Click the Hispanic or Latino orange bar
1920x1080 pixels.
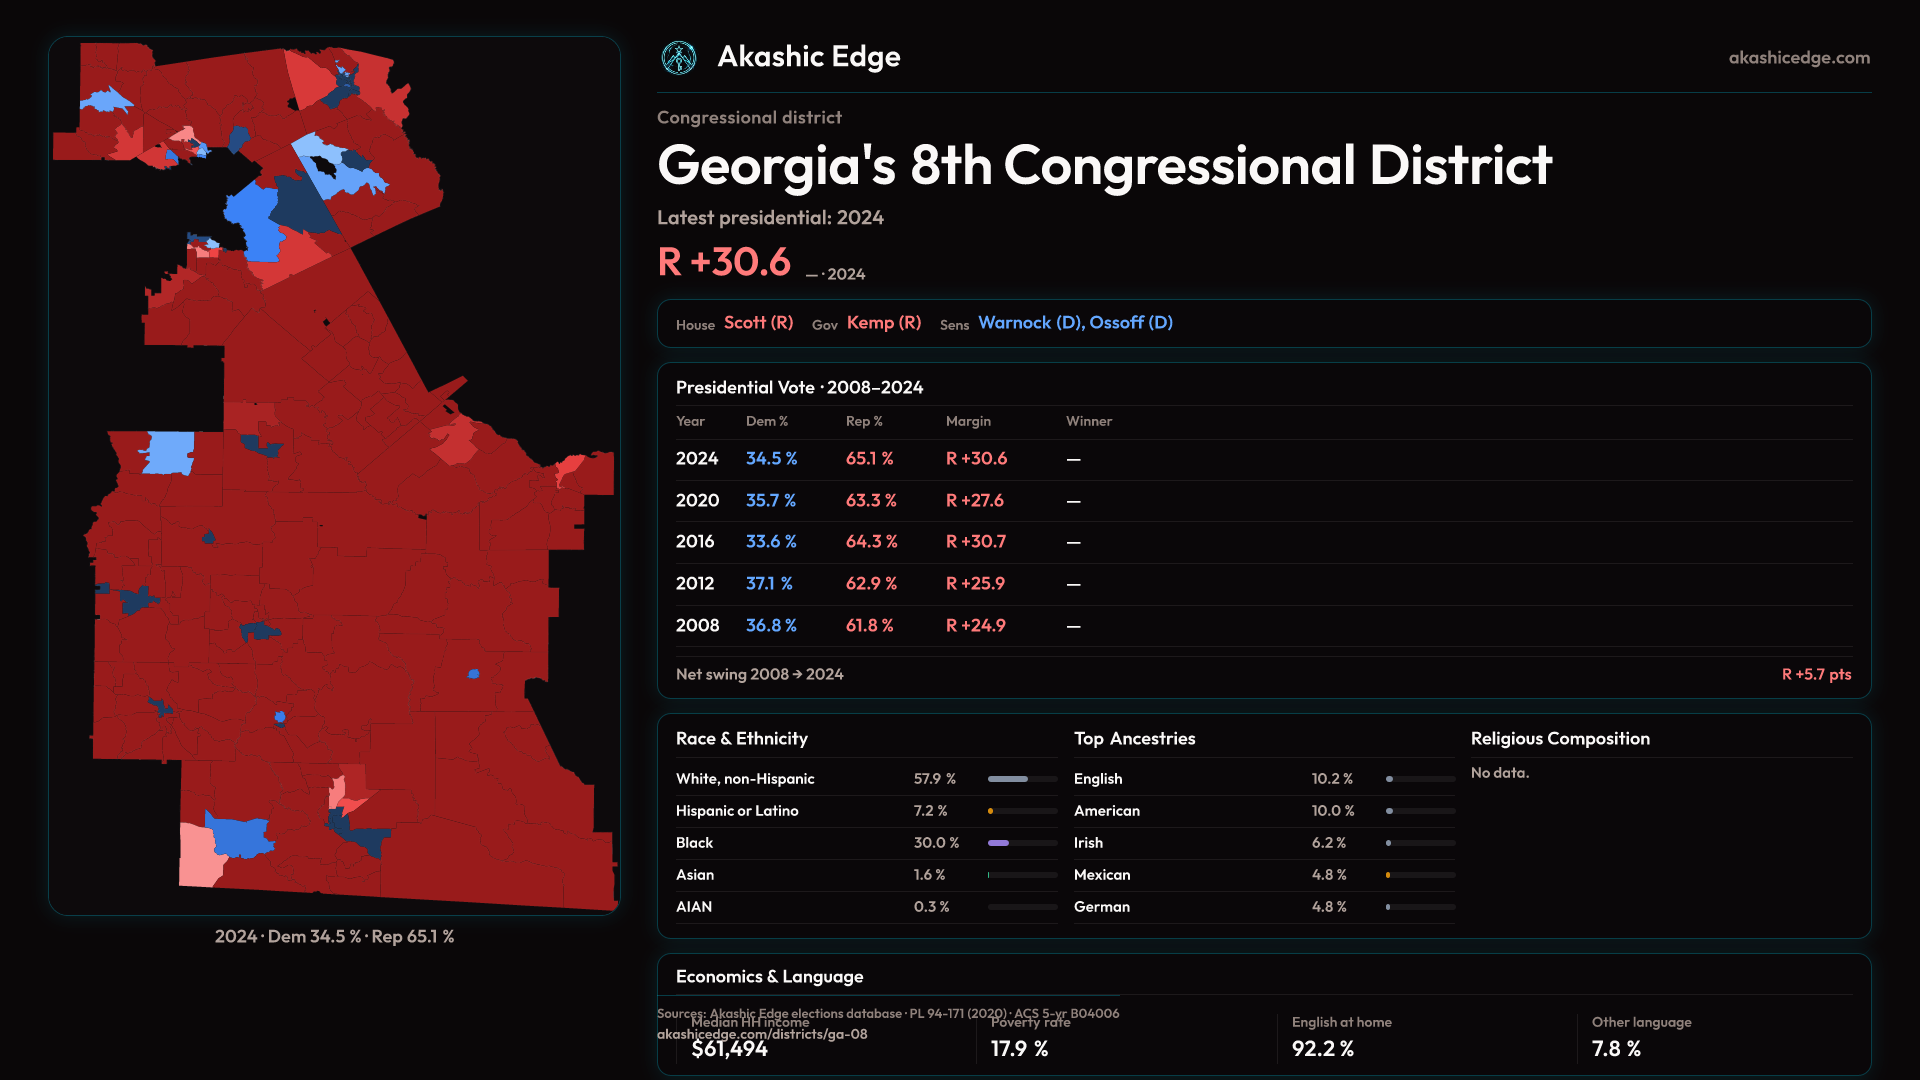(x=991, y=811)
